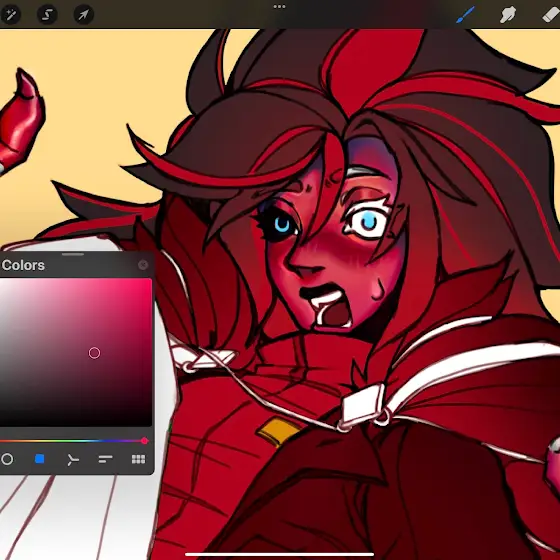Screen dimensions: 560x560
Task: Select the Transform arrow tool
Action: 84,14
